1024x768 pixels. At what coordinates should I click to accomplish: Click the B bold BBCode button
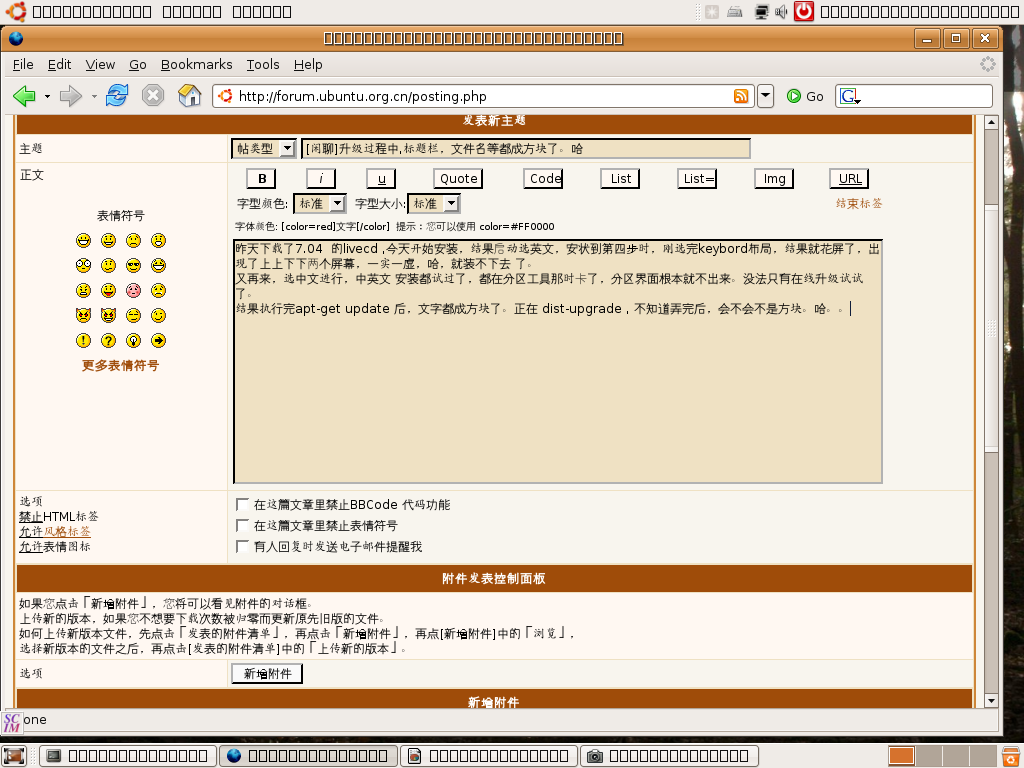click(x=262, y=179)
